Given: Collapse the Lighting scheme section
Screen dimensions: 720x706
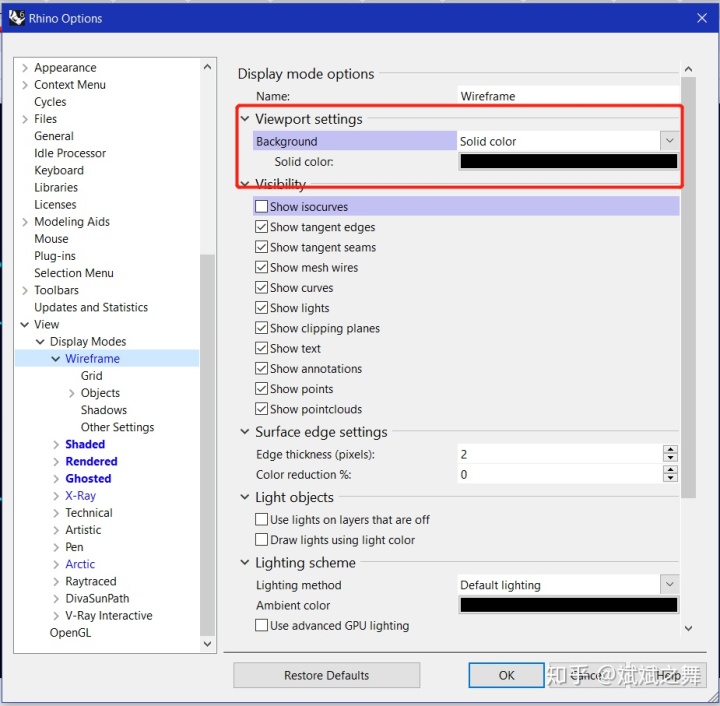Looking at the screenshot, I should [x=245, y=562].
